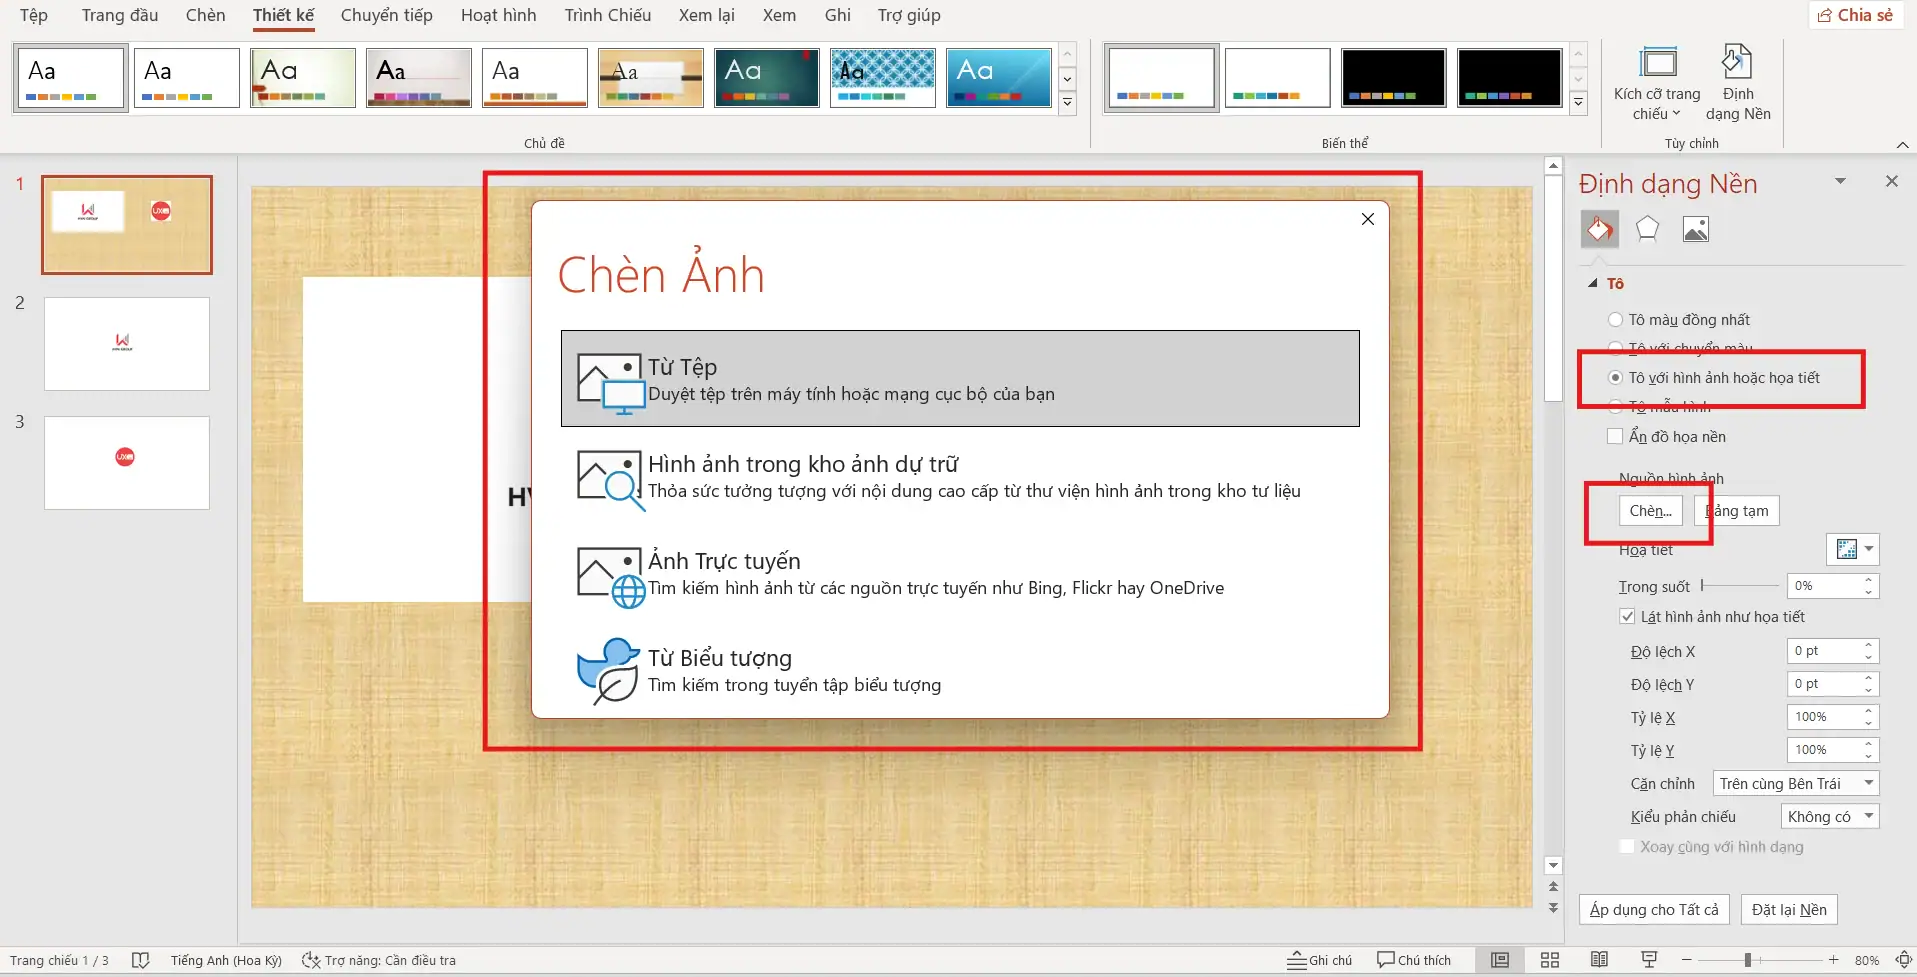Open the shape effects pentagon icon in Định dạng Nền
The width and height of the screenshot is (1917, 977).
point(1647,229)
